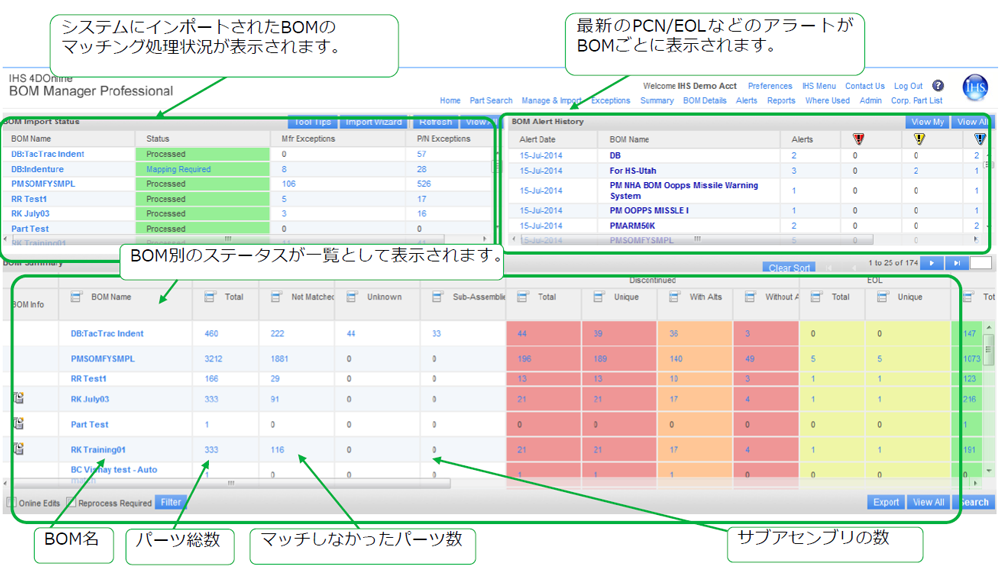
Task: Open PMSOMFYSMPL in BOM Summary table
Action: tap(103, 359)
